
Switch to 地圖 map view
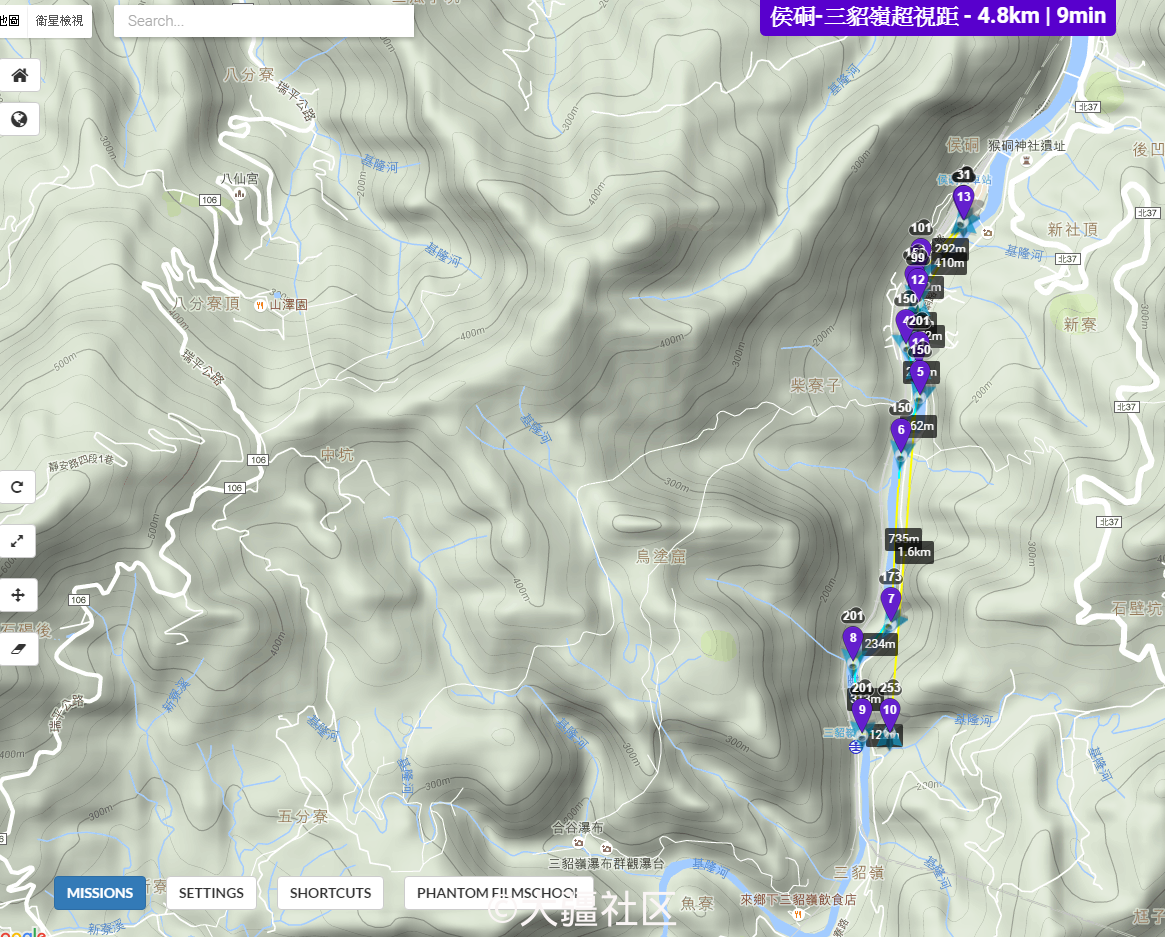coord(10,20)
